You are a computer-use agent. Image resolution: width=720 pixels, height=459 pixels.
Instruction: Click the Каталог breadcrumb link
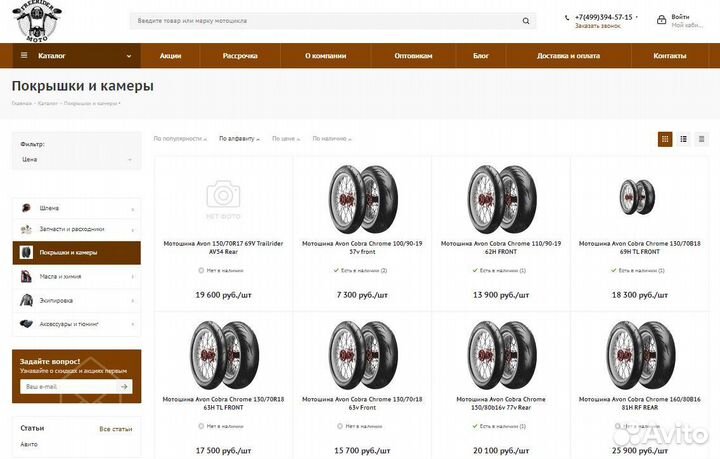48,103
